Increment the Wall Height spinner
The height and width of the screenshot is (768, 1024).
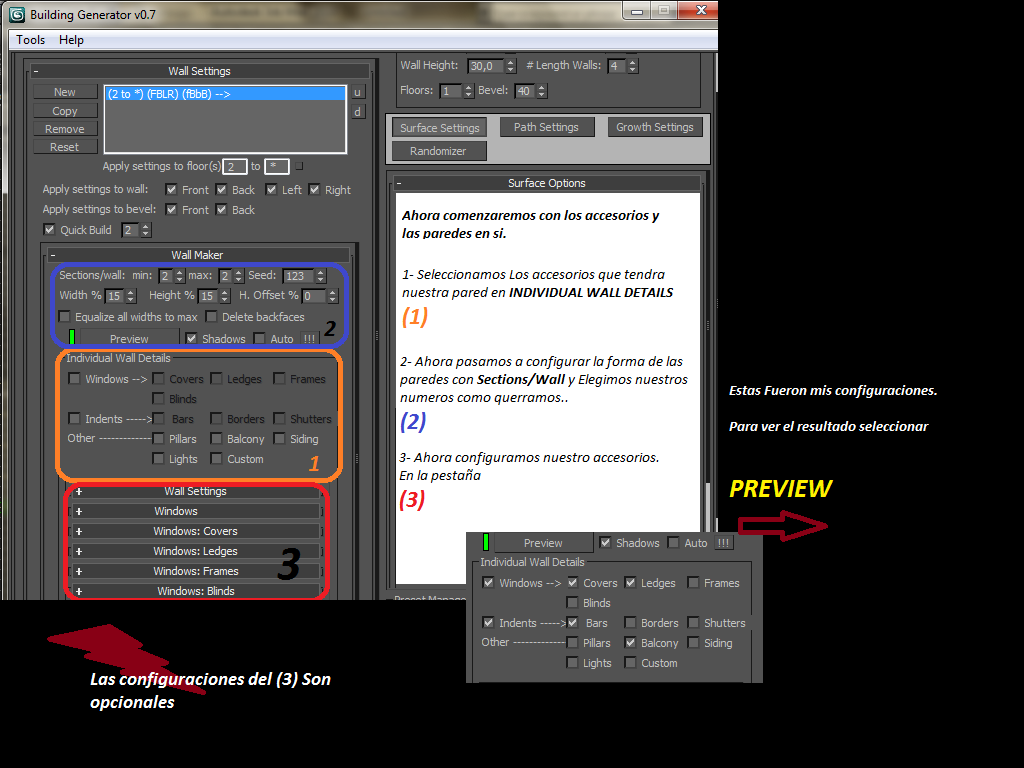tap(511, 62)
